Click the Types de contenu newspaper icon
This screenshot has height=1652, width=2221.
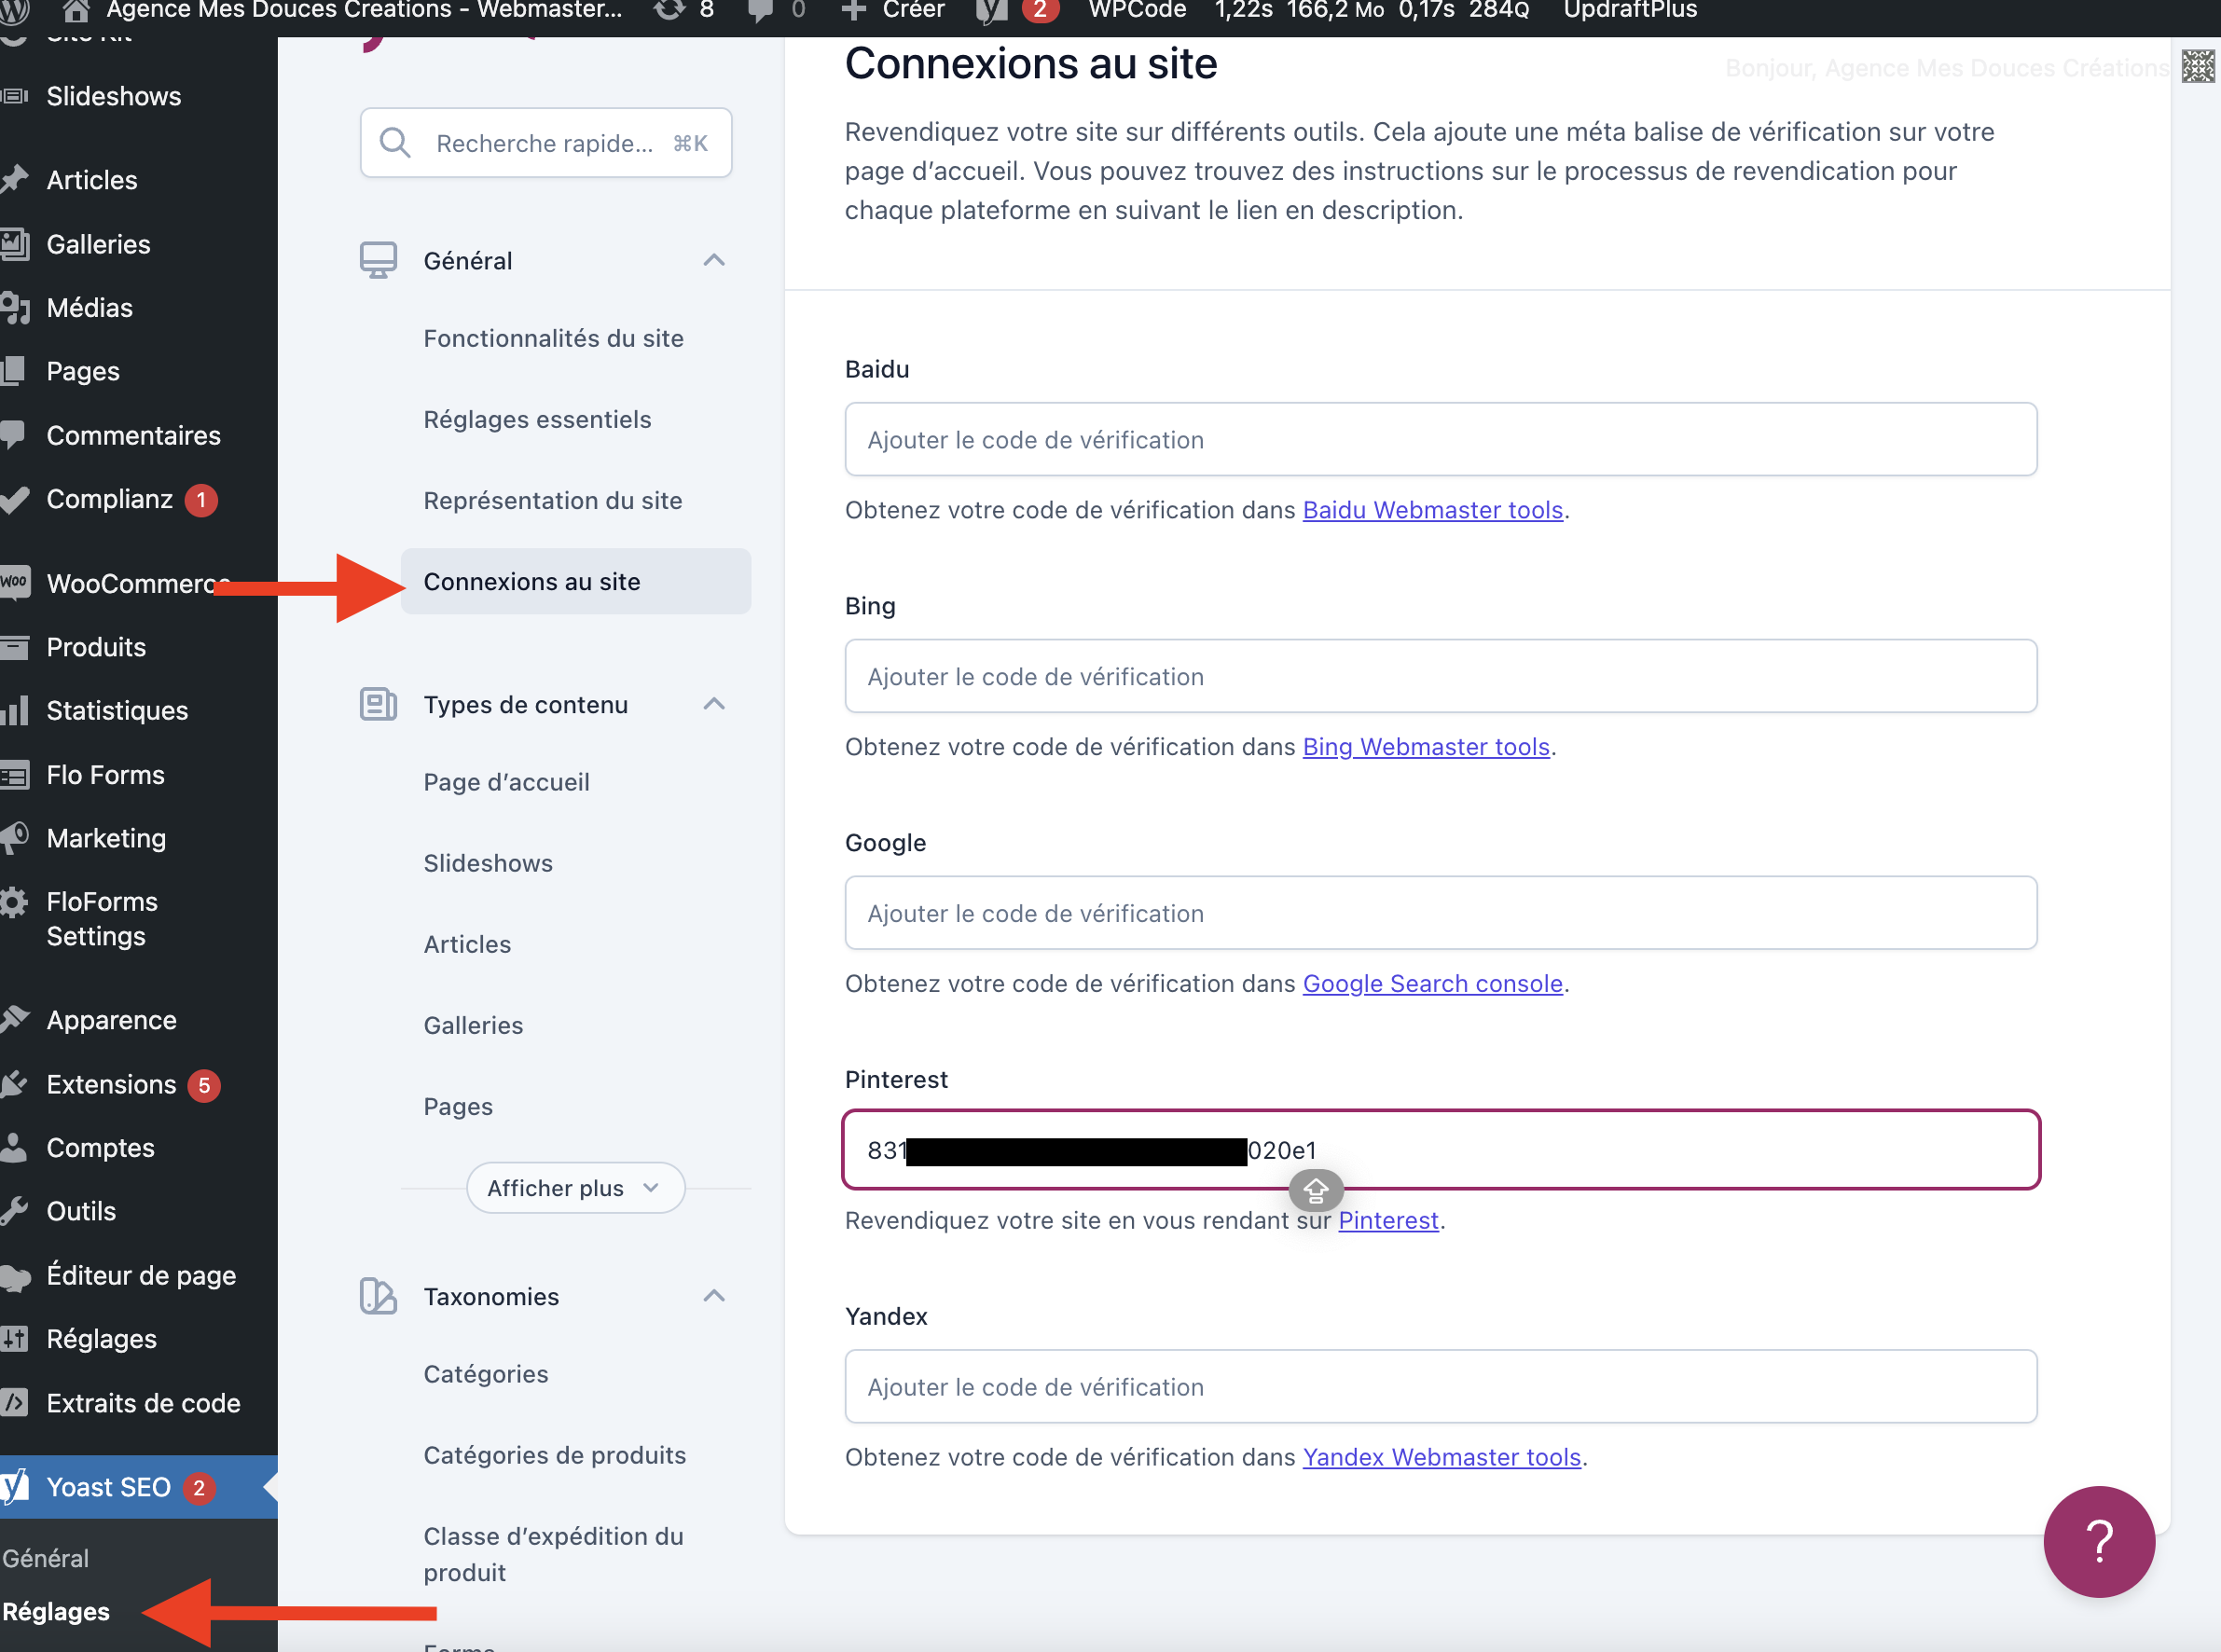(x=378, y=704)
